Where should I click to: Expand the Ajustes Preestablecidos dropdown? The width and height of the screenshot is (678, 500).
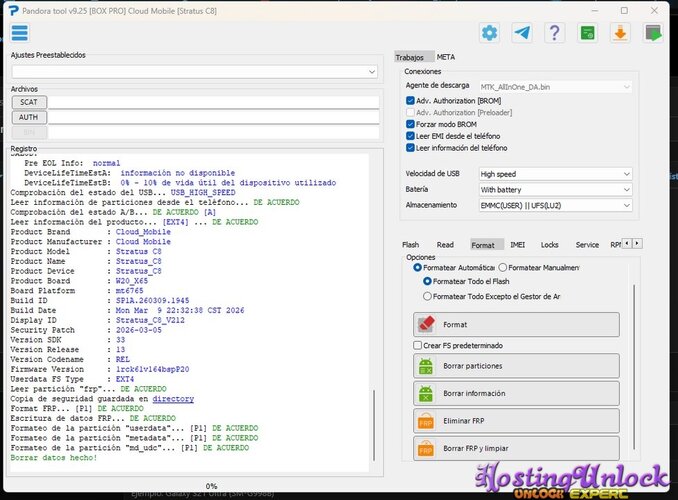[195, 71]
